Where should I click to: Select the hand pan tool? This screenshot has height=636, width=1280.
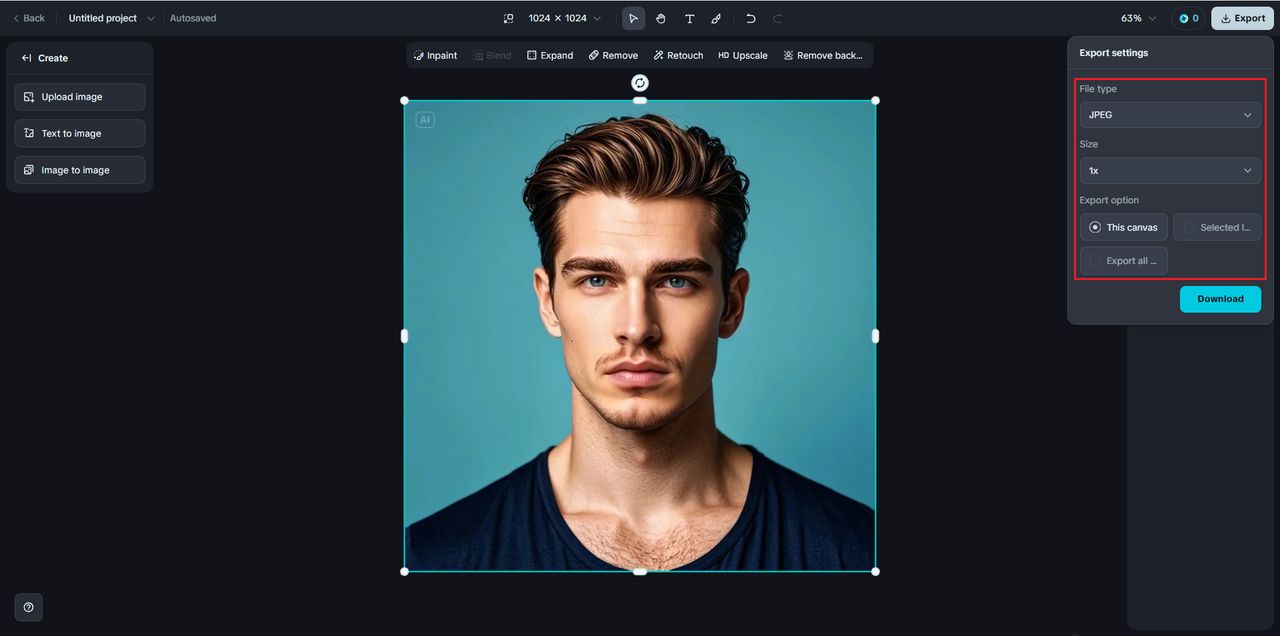click(x=661, y=18)
